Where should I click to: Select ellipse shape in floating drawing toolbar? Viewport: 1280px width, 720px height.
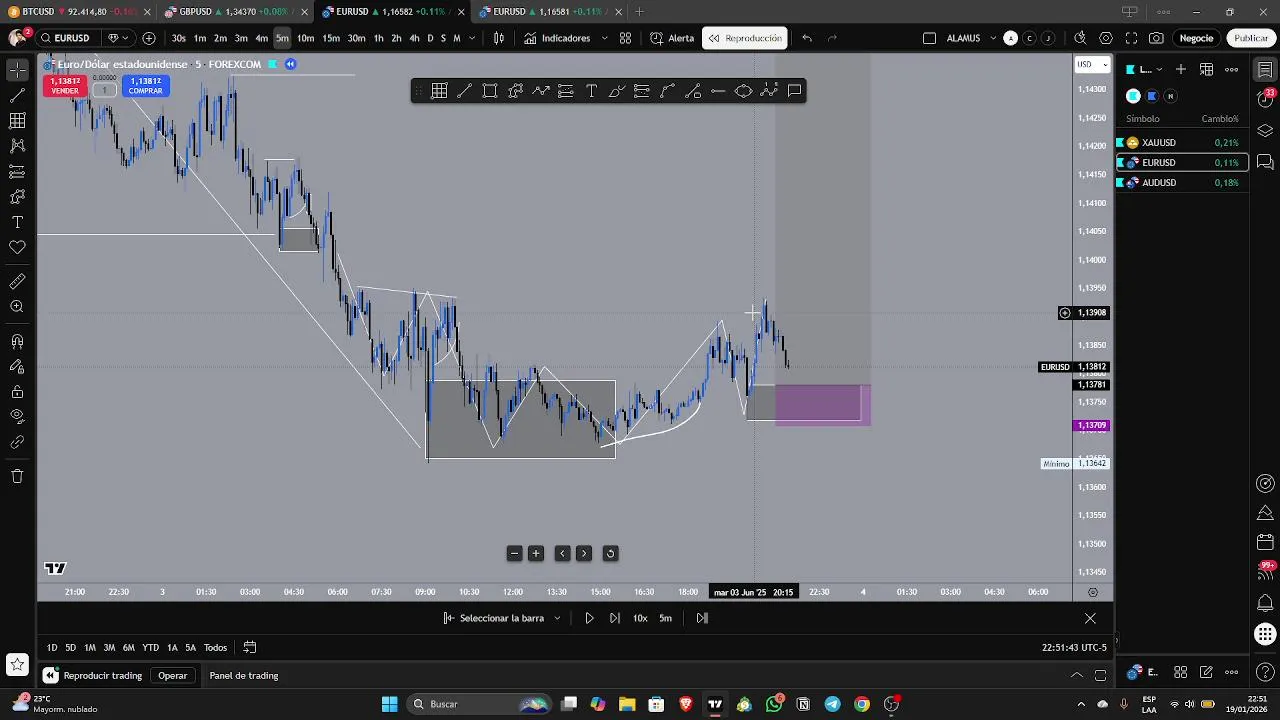(x=743, y=91)
